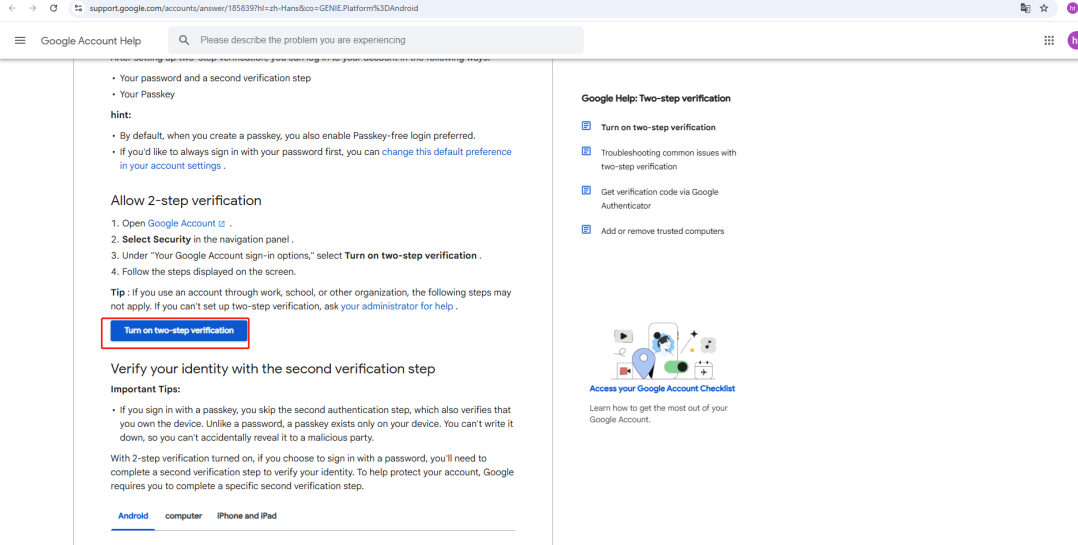Open Troubleshooting common issues sidebar article
Viewport: 1078px width, 545px height.
(668, 159)
